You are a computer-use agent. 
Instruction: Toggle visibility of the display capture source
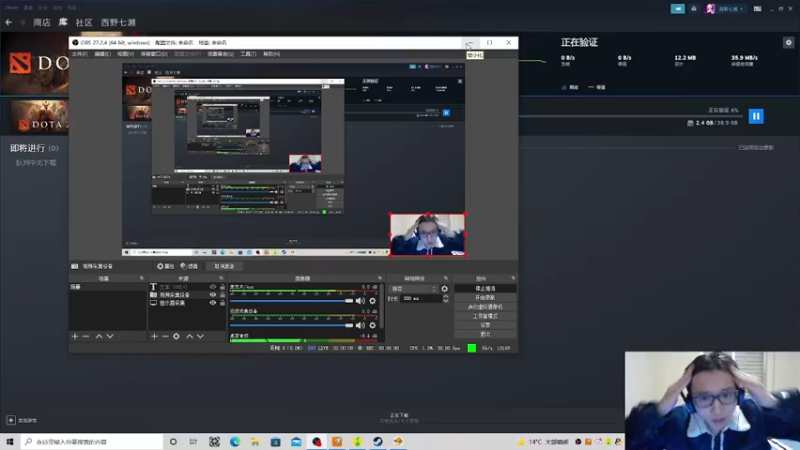pos(213,303)
